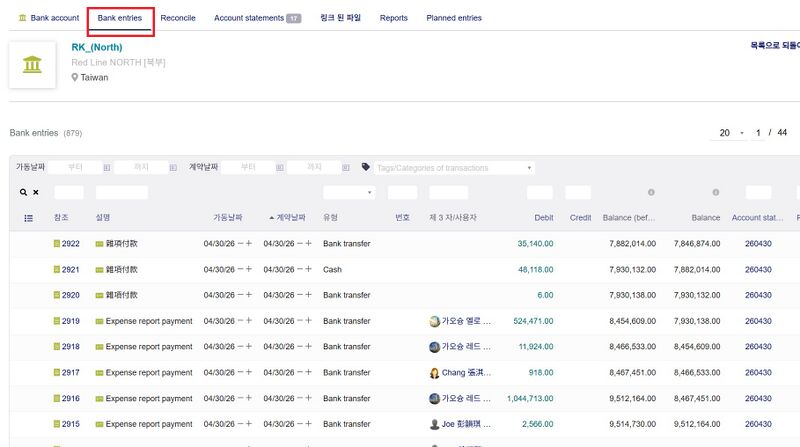Click the search magnifier icon in filter row
The width and height of the screenshot is (800, 447).
point(23,192)
